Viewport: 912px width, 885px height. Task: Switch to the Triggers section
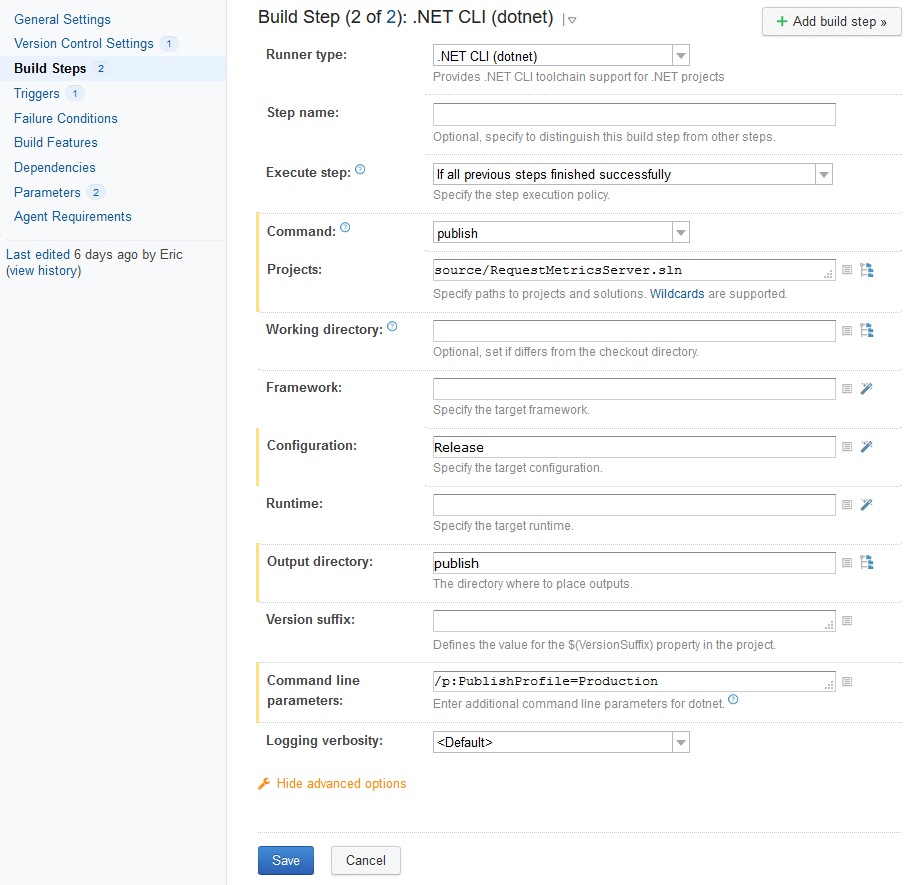[36, 93]
